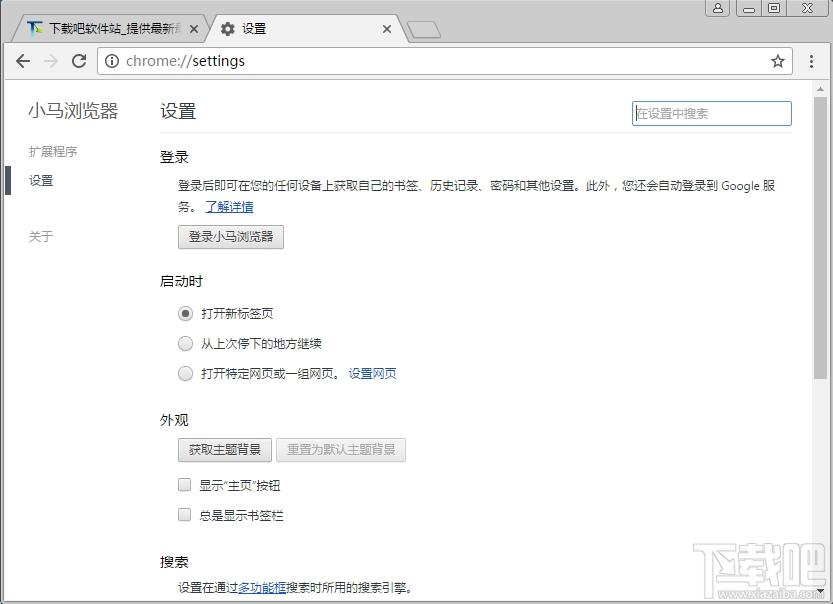
Task: Focus the 在设置中搜索 search field
Action: [711, 113]
